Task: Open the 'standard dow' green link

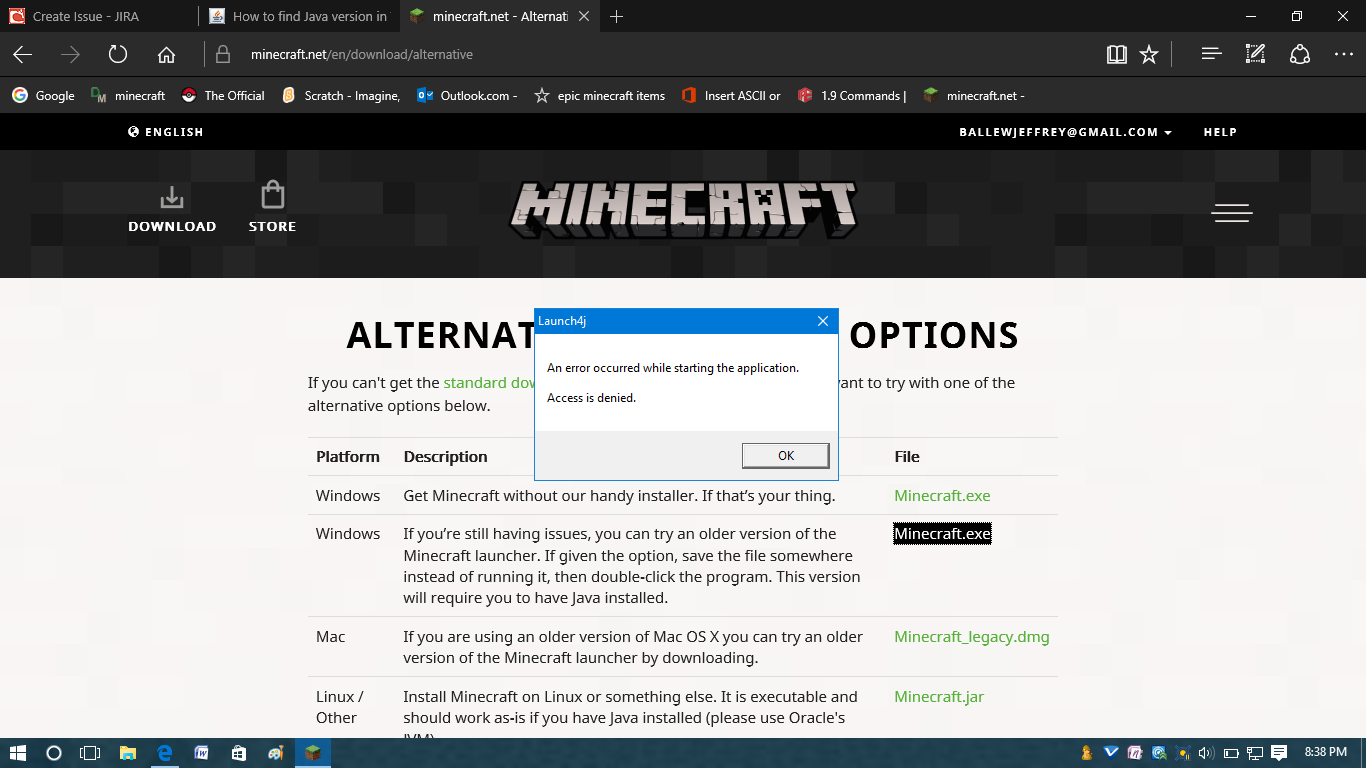Action: [489, 383]
